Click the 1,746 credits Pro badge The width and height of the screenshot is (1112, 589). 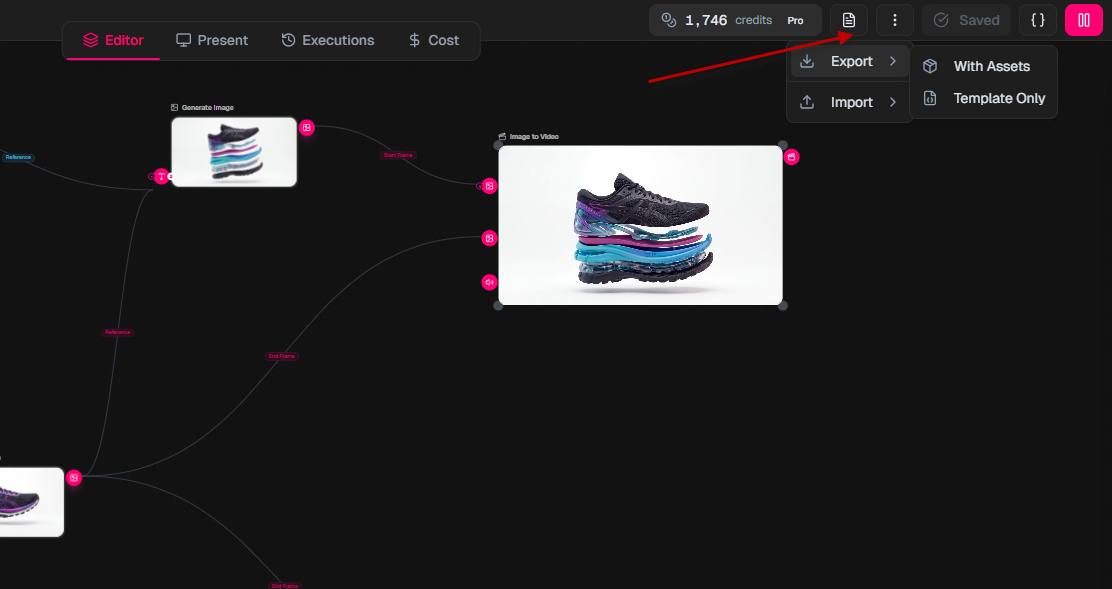click(x=735, y=20)
